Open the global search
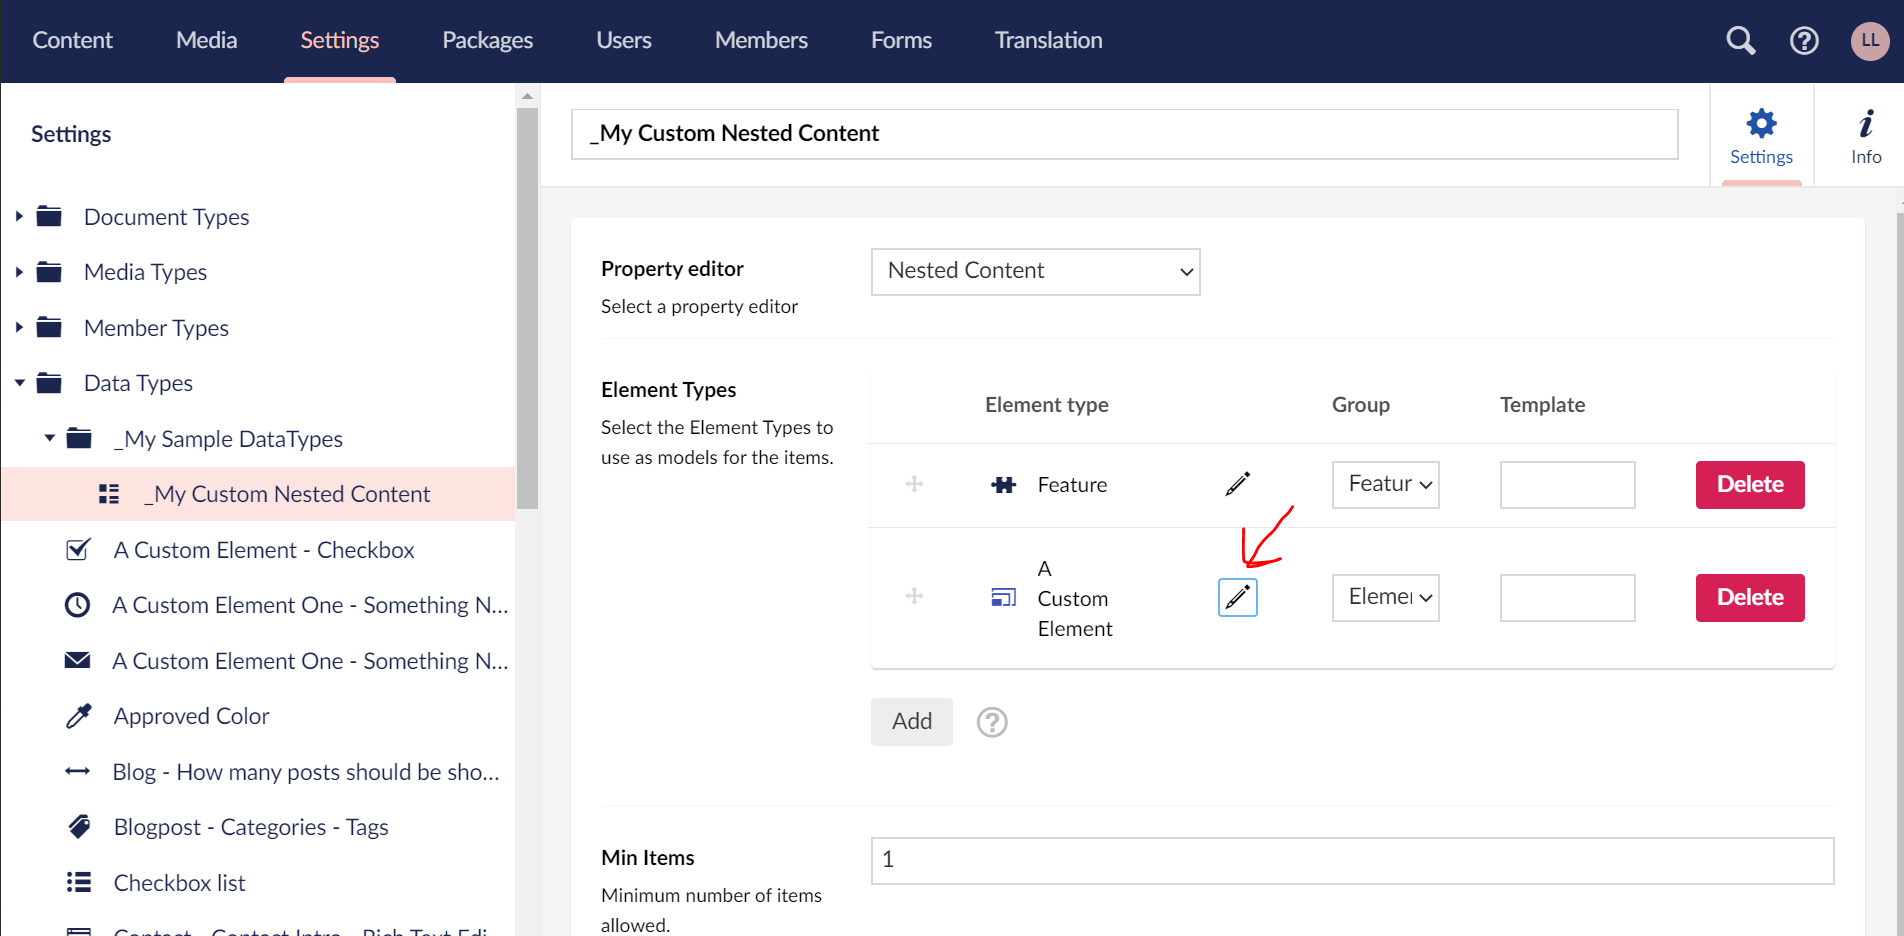Screen dimensions: 1904x936 click(x=1740, y=41)
